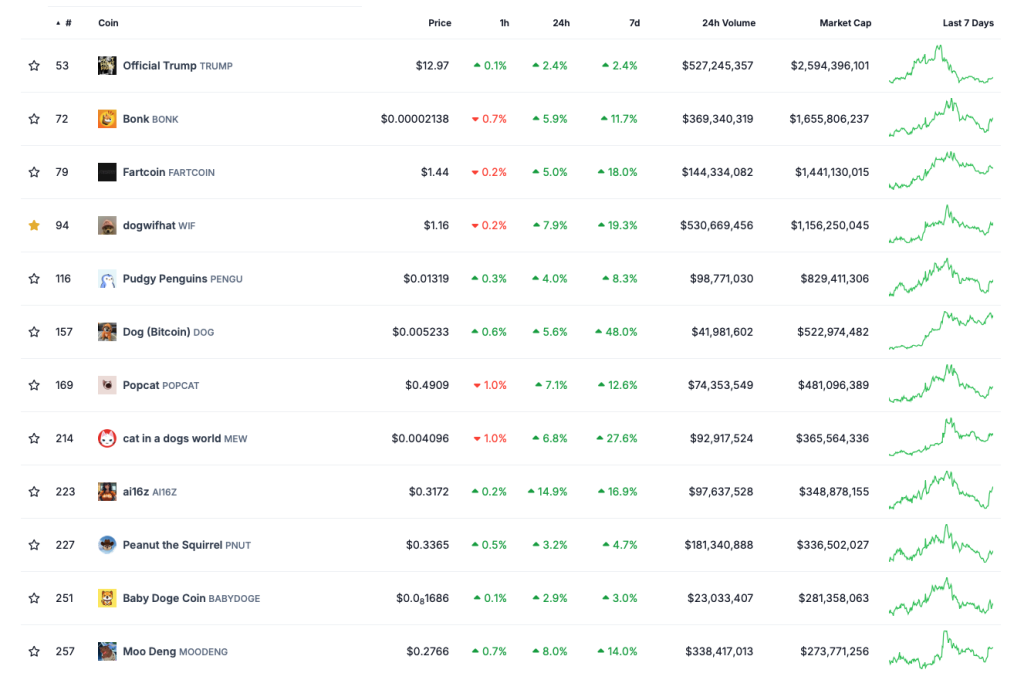Sort table by Coin header
The image size is (1024, 673).
coord(108,23)
